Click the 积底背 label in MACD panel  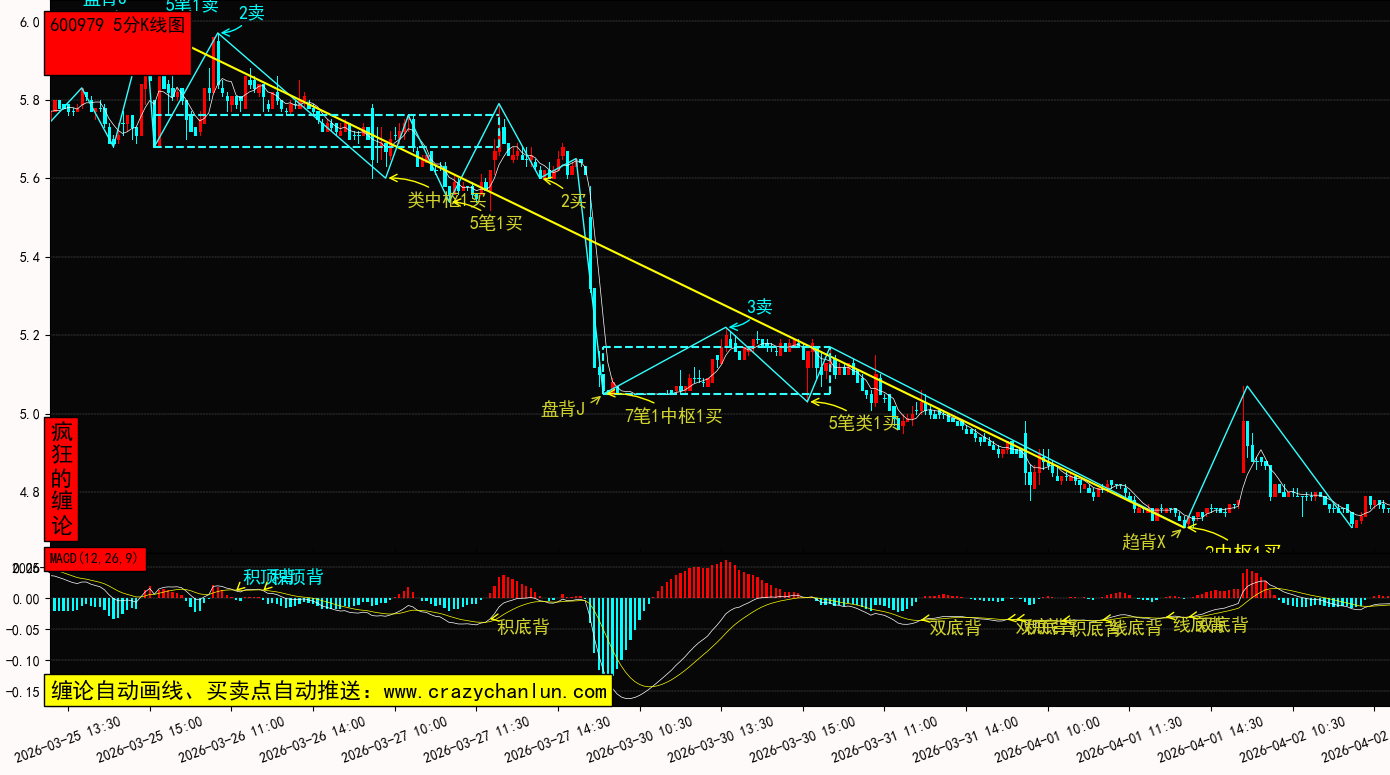pyautogui.click(x=523, y=627)
